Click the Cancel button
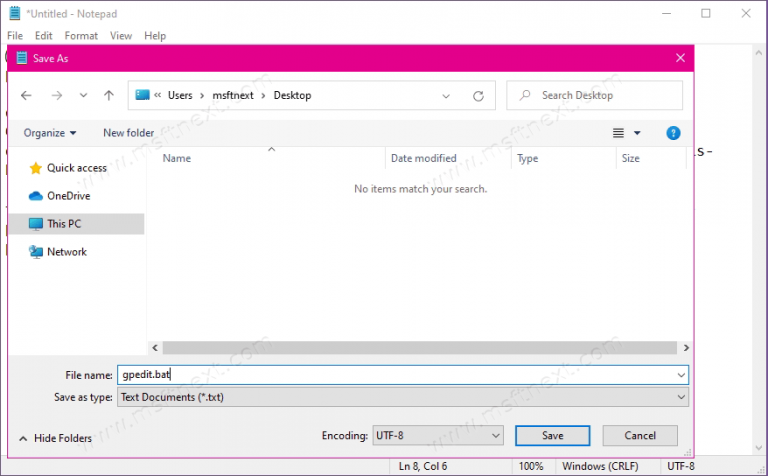The width and height of the screenshot is (768, 476). pos(640,435)
